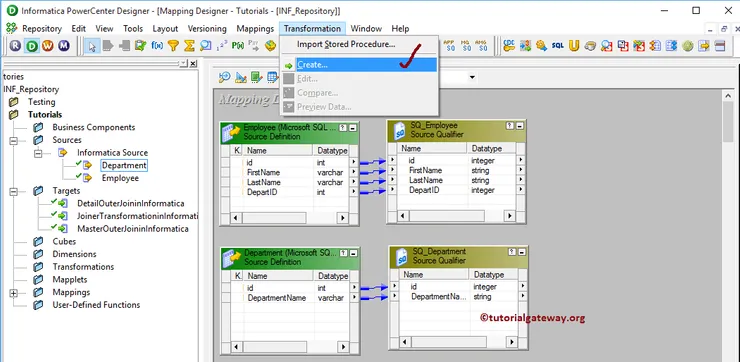Click right scroll arrow in SQ_Employee box
Image resolution: width=740 pixels, height=362 pixels.
coord(509,216)
